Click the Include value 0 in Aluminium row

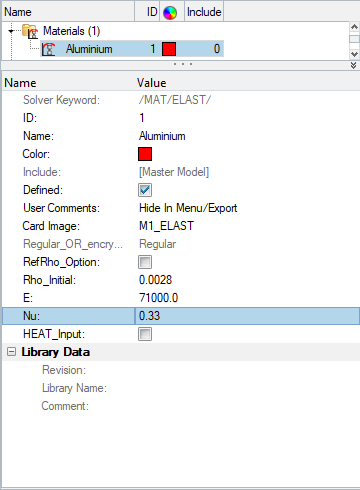pyautogui.click(x=217, y=49)
